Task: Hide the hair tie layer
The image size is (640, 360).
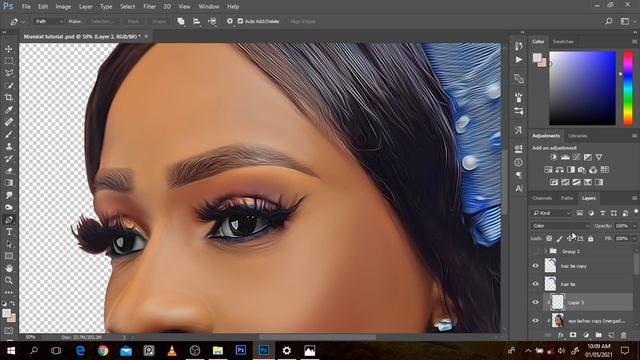Action: pyautogui.click(x=536, y=284)
